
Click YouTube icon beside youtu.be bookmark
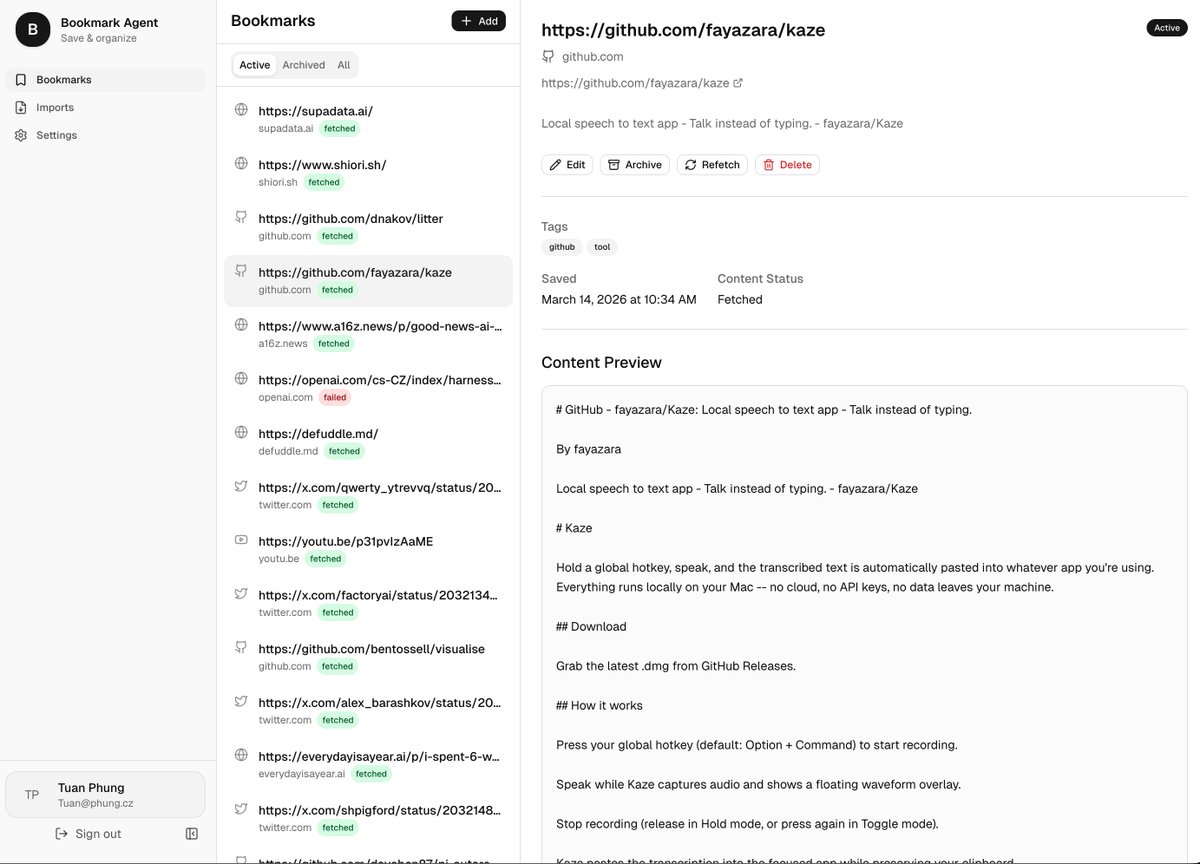(x=241, y=539)
